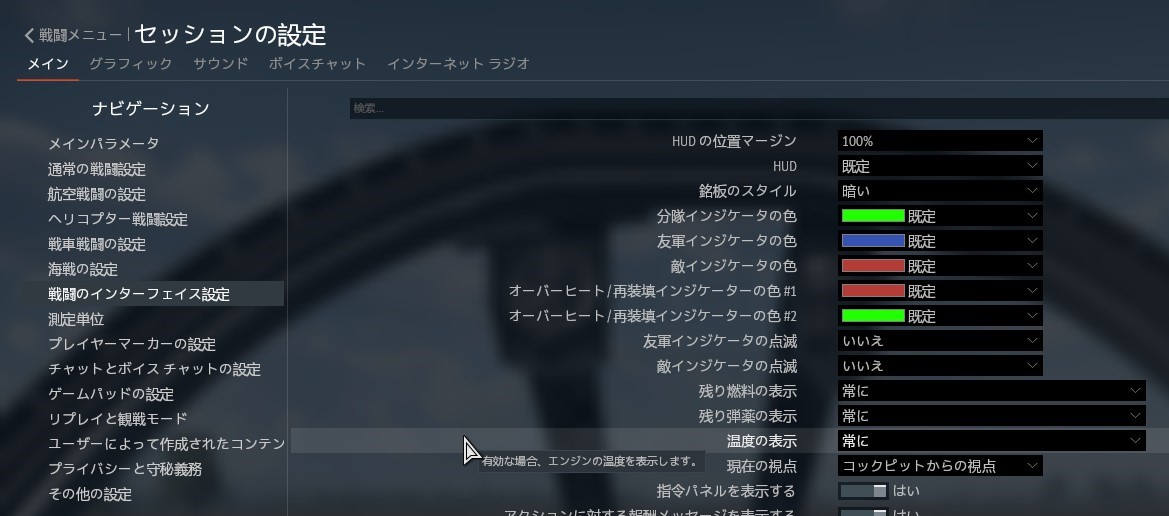Open the インターネット ラジオ tab
The height and width of the screenshot is (516, 1169).
[x=458, y=64]
